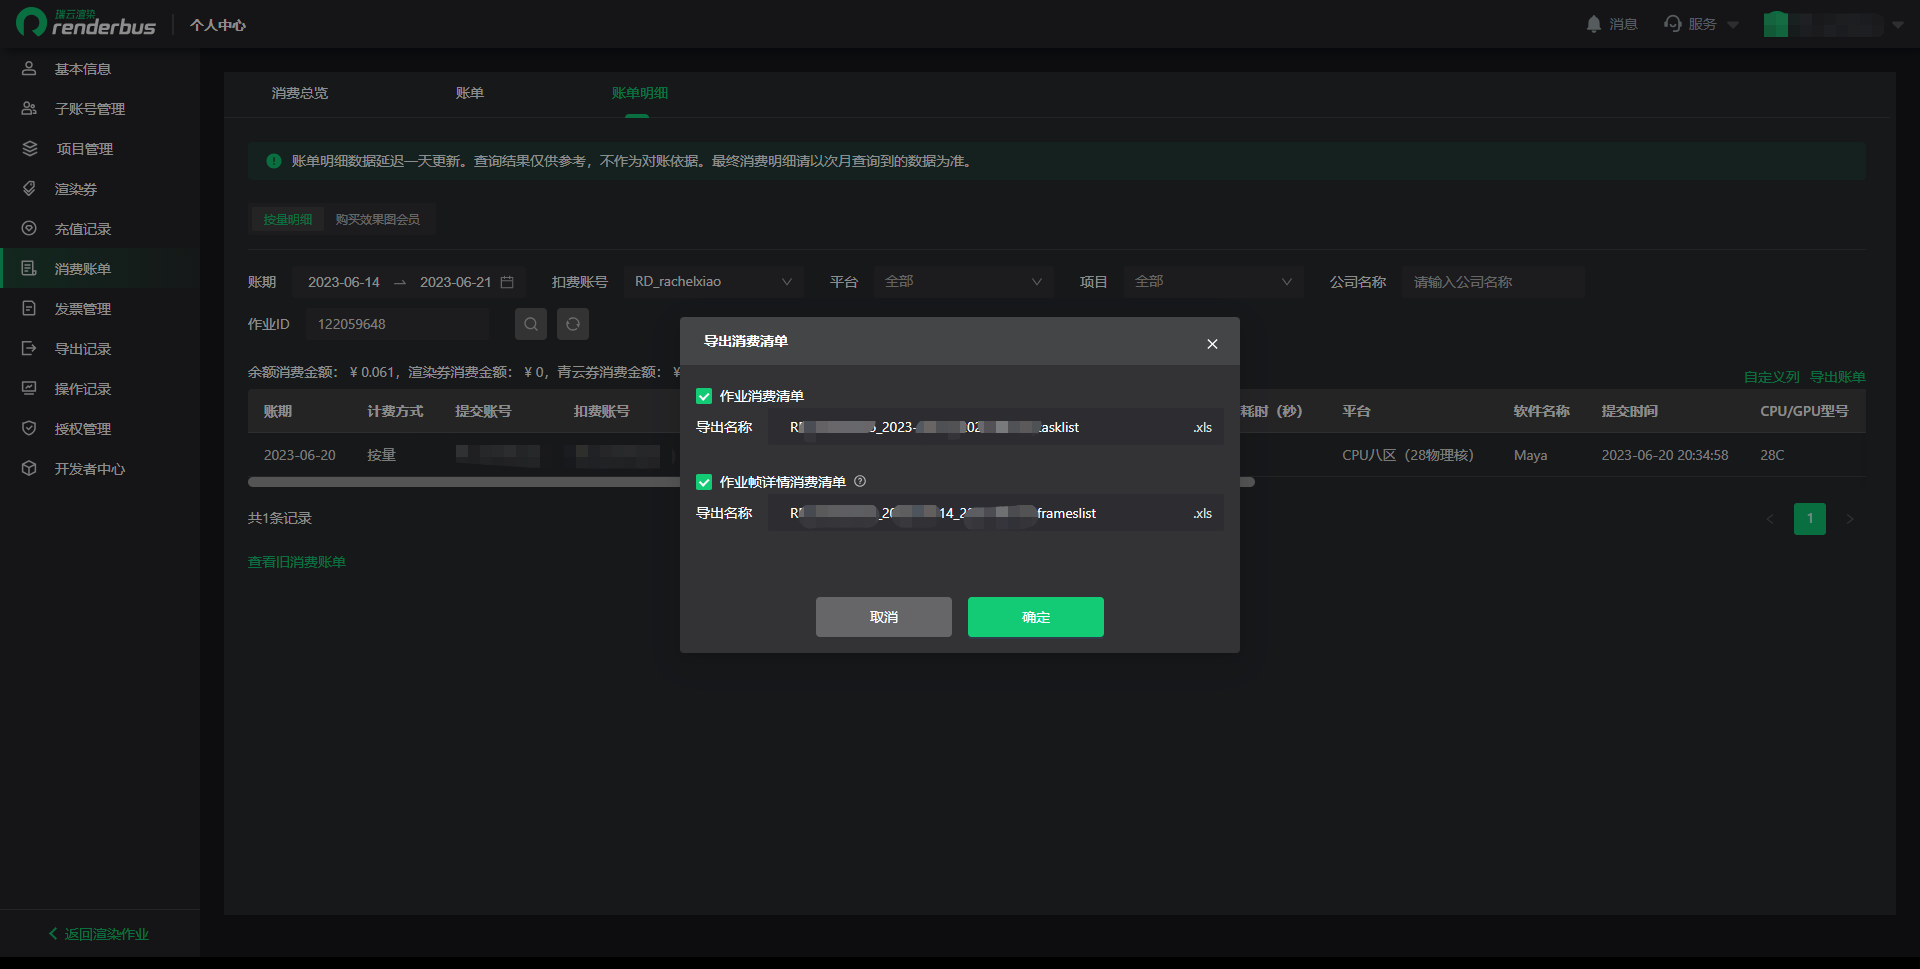Click the 2023-06-20 row date cell
Screen dimensions: 1920x969
tap(300, 455)
